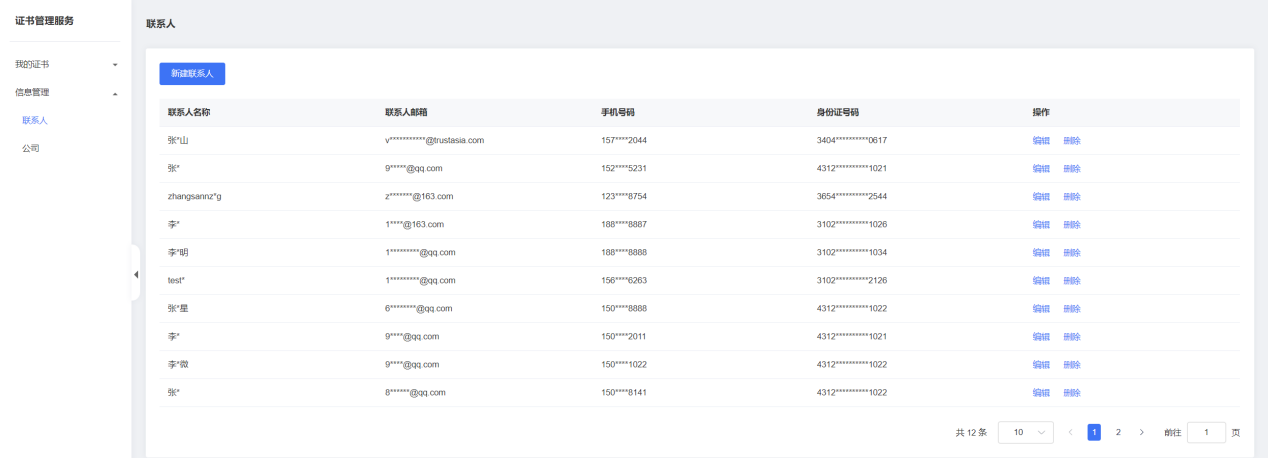Delete the contact test*

pyautogui.click(x=1072, y=280)
